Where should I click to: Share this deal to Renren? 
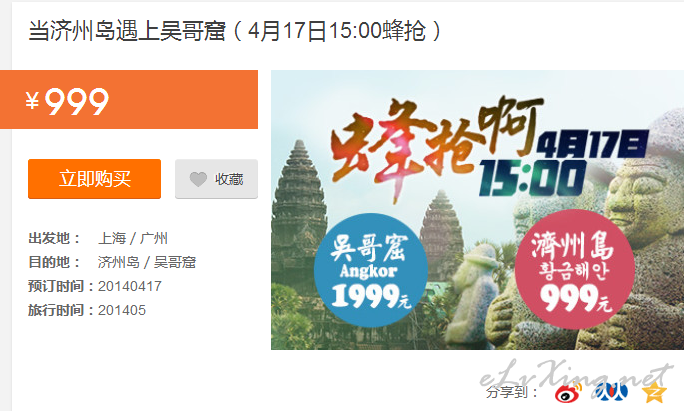(611, 391)
